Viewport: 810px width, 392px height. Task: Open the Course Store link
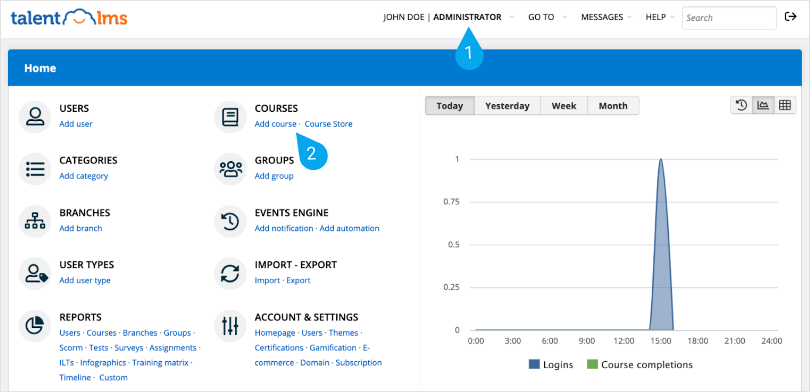tap(329, 124)
